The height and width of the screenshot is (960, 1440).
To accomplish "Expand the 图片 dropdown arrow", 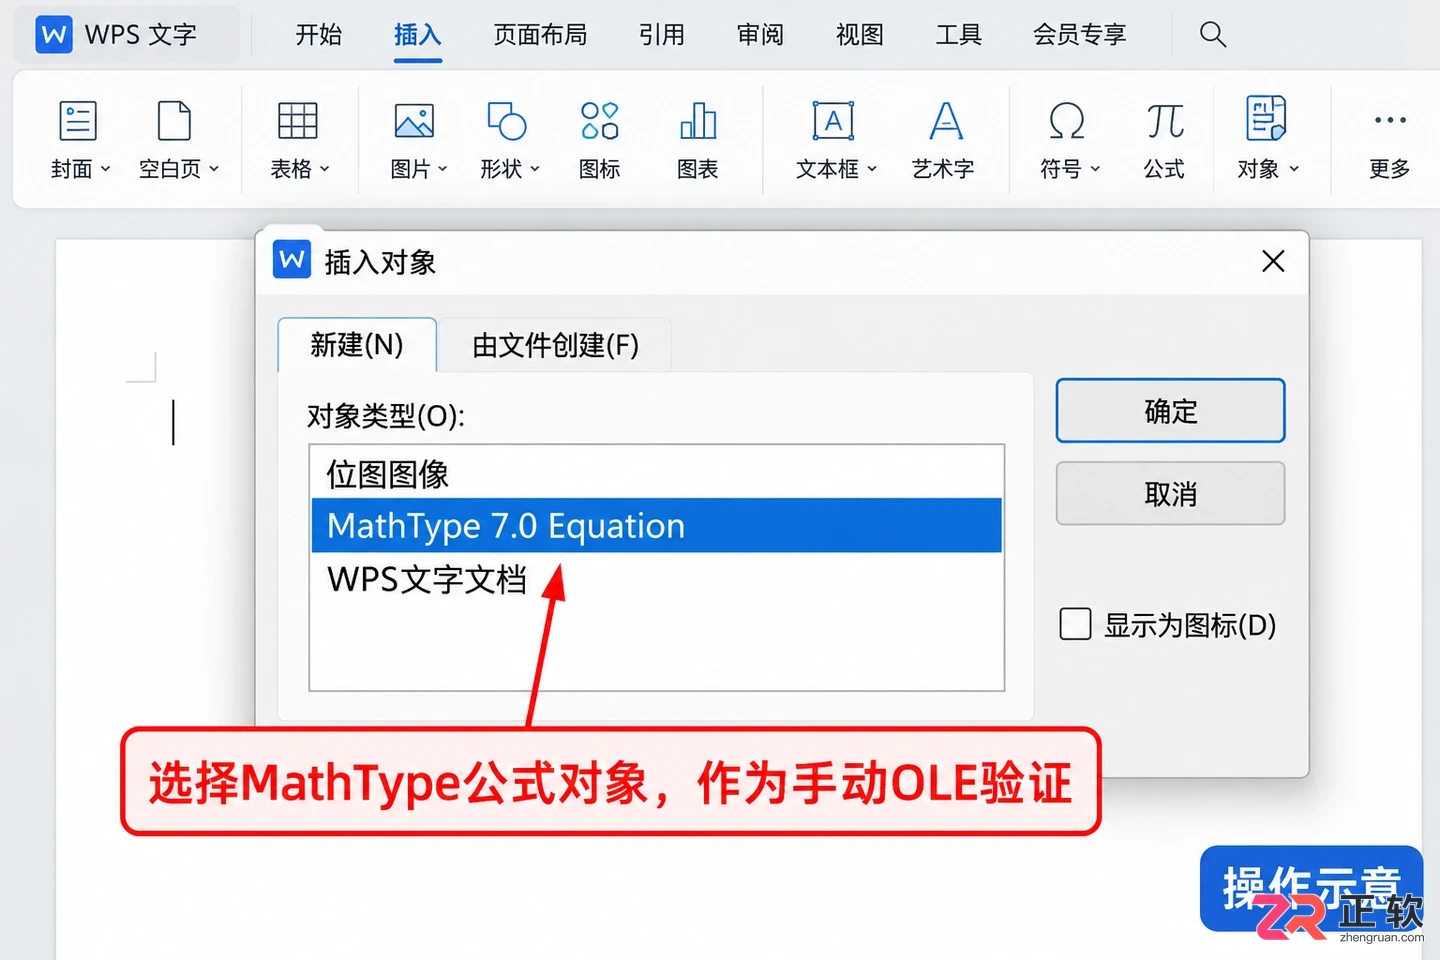I will point(443,169).
